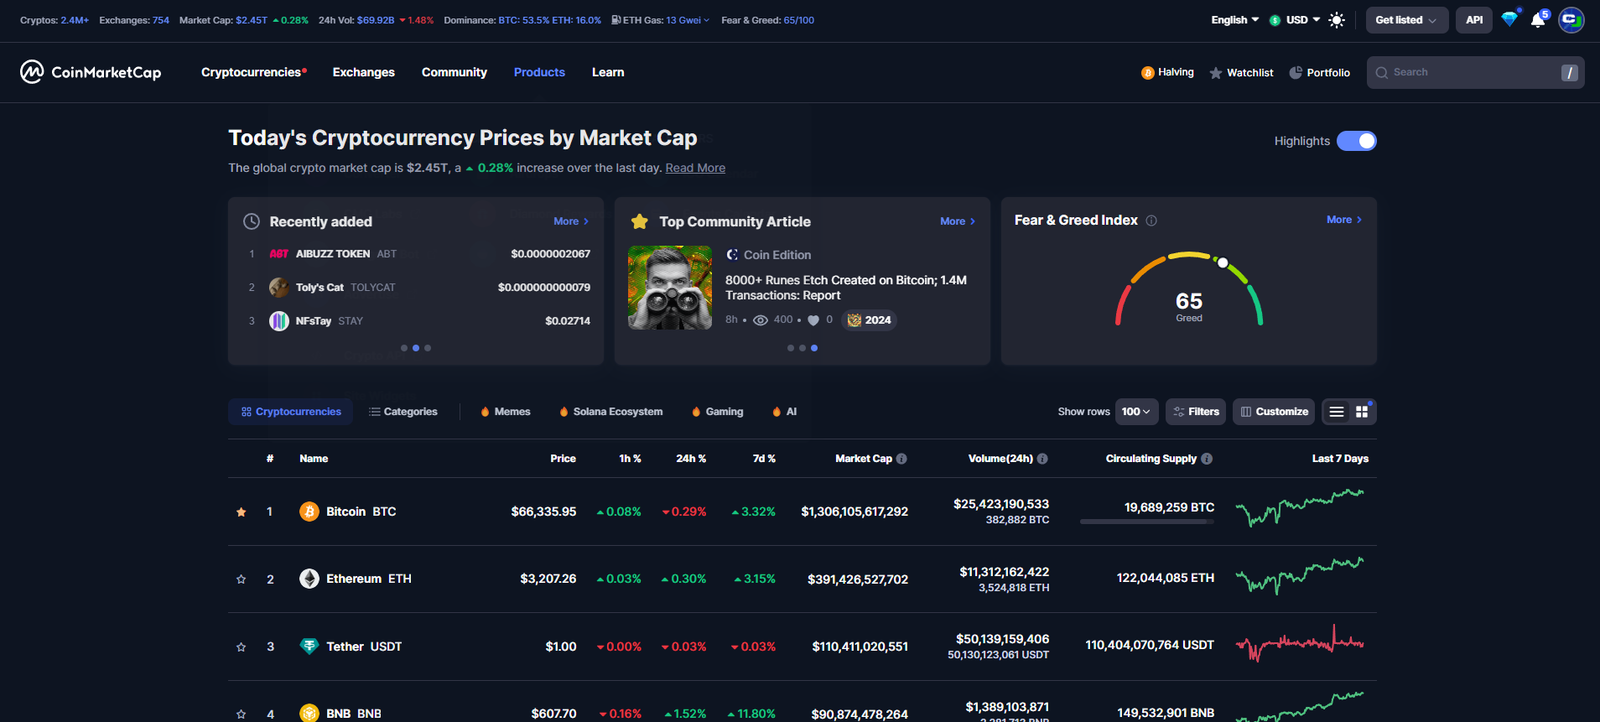Open the English language dropdown
The height and width of the screenshot is (722, 1600).
[x=1235, y=20]
